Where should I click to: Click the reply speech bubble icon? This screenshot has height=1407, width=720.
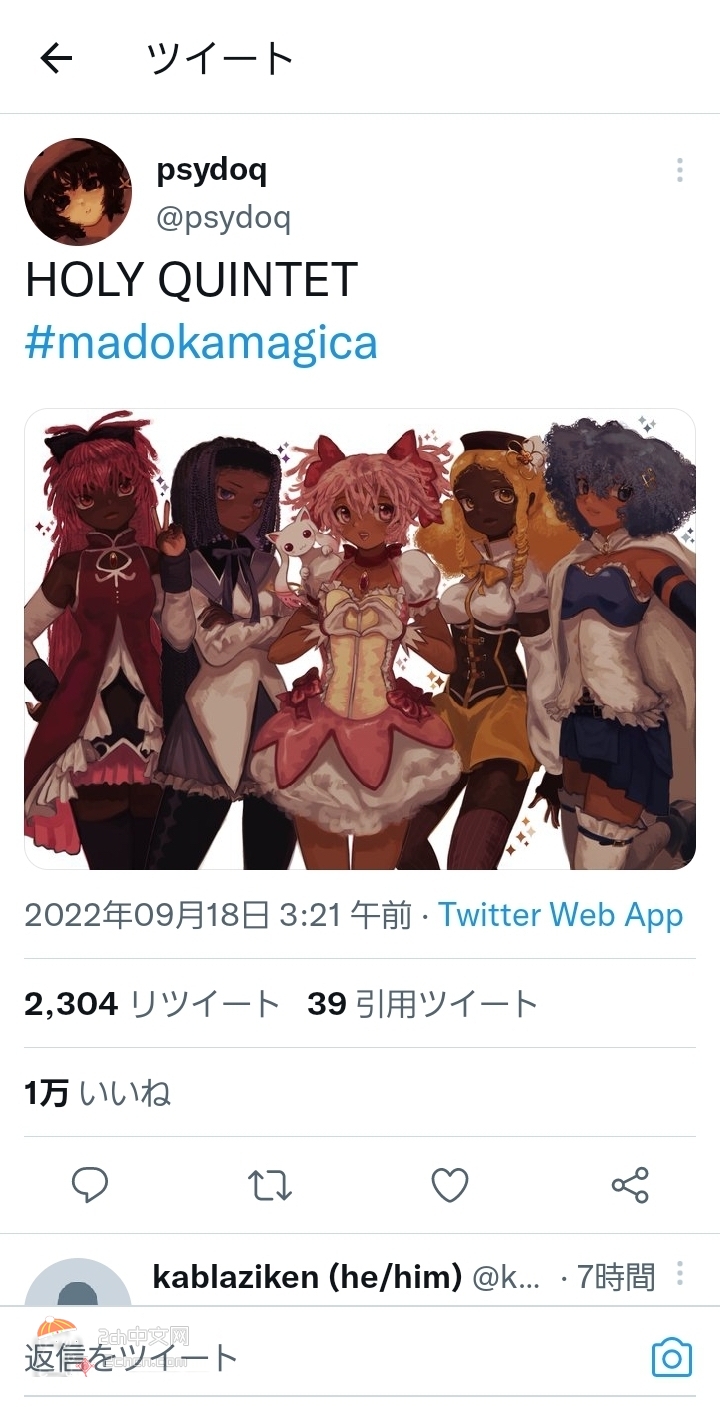click(x=90, y=1186)
